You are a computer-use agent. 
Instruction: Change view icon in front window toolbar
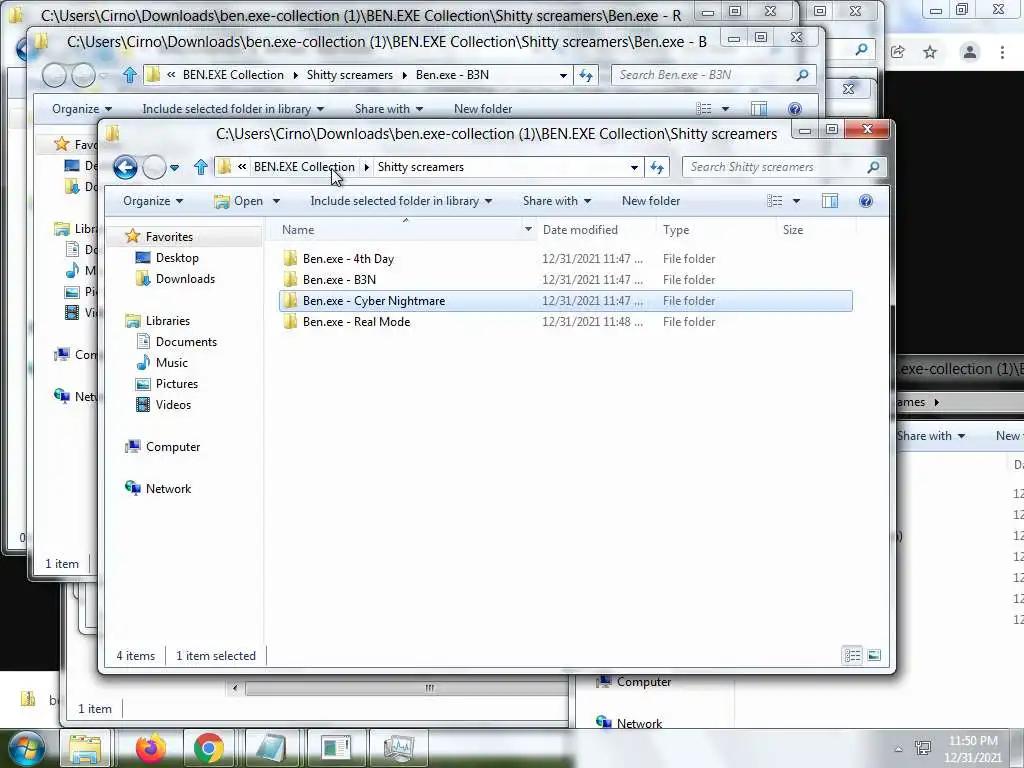pyautogui.click(x=775, y=201)
